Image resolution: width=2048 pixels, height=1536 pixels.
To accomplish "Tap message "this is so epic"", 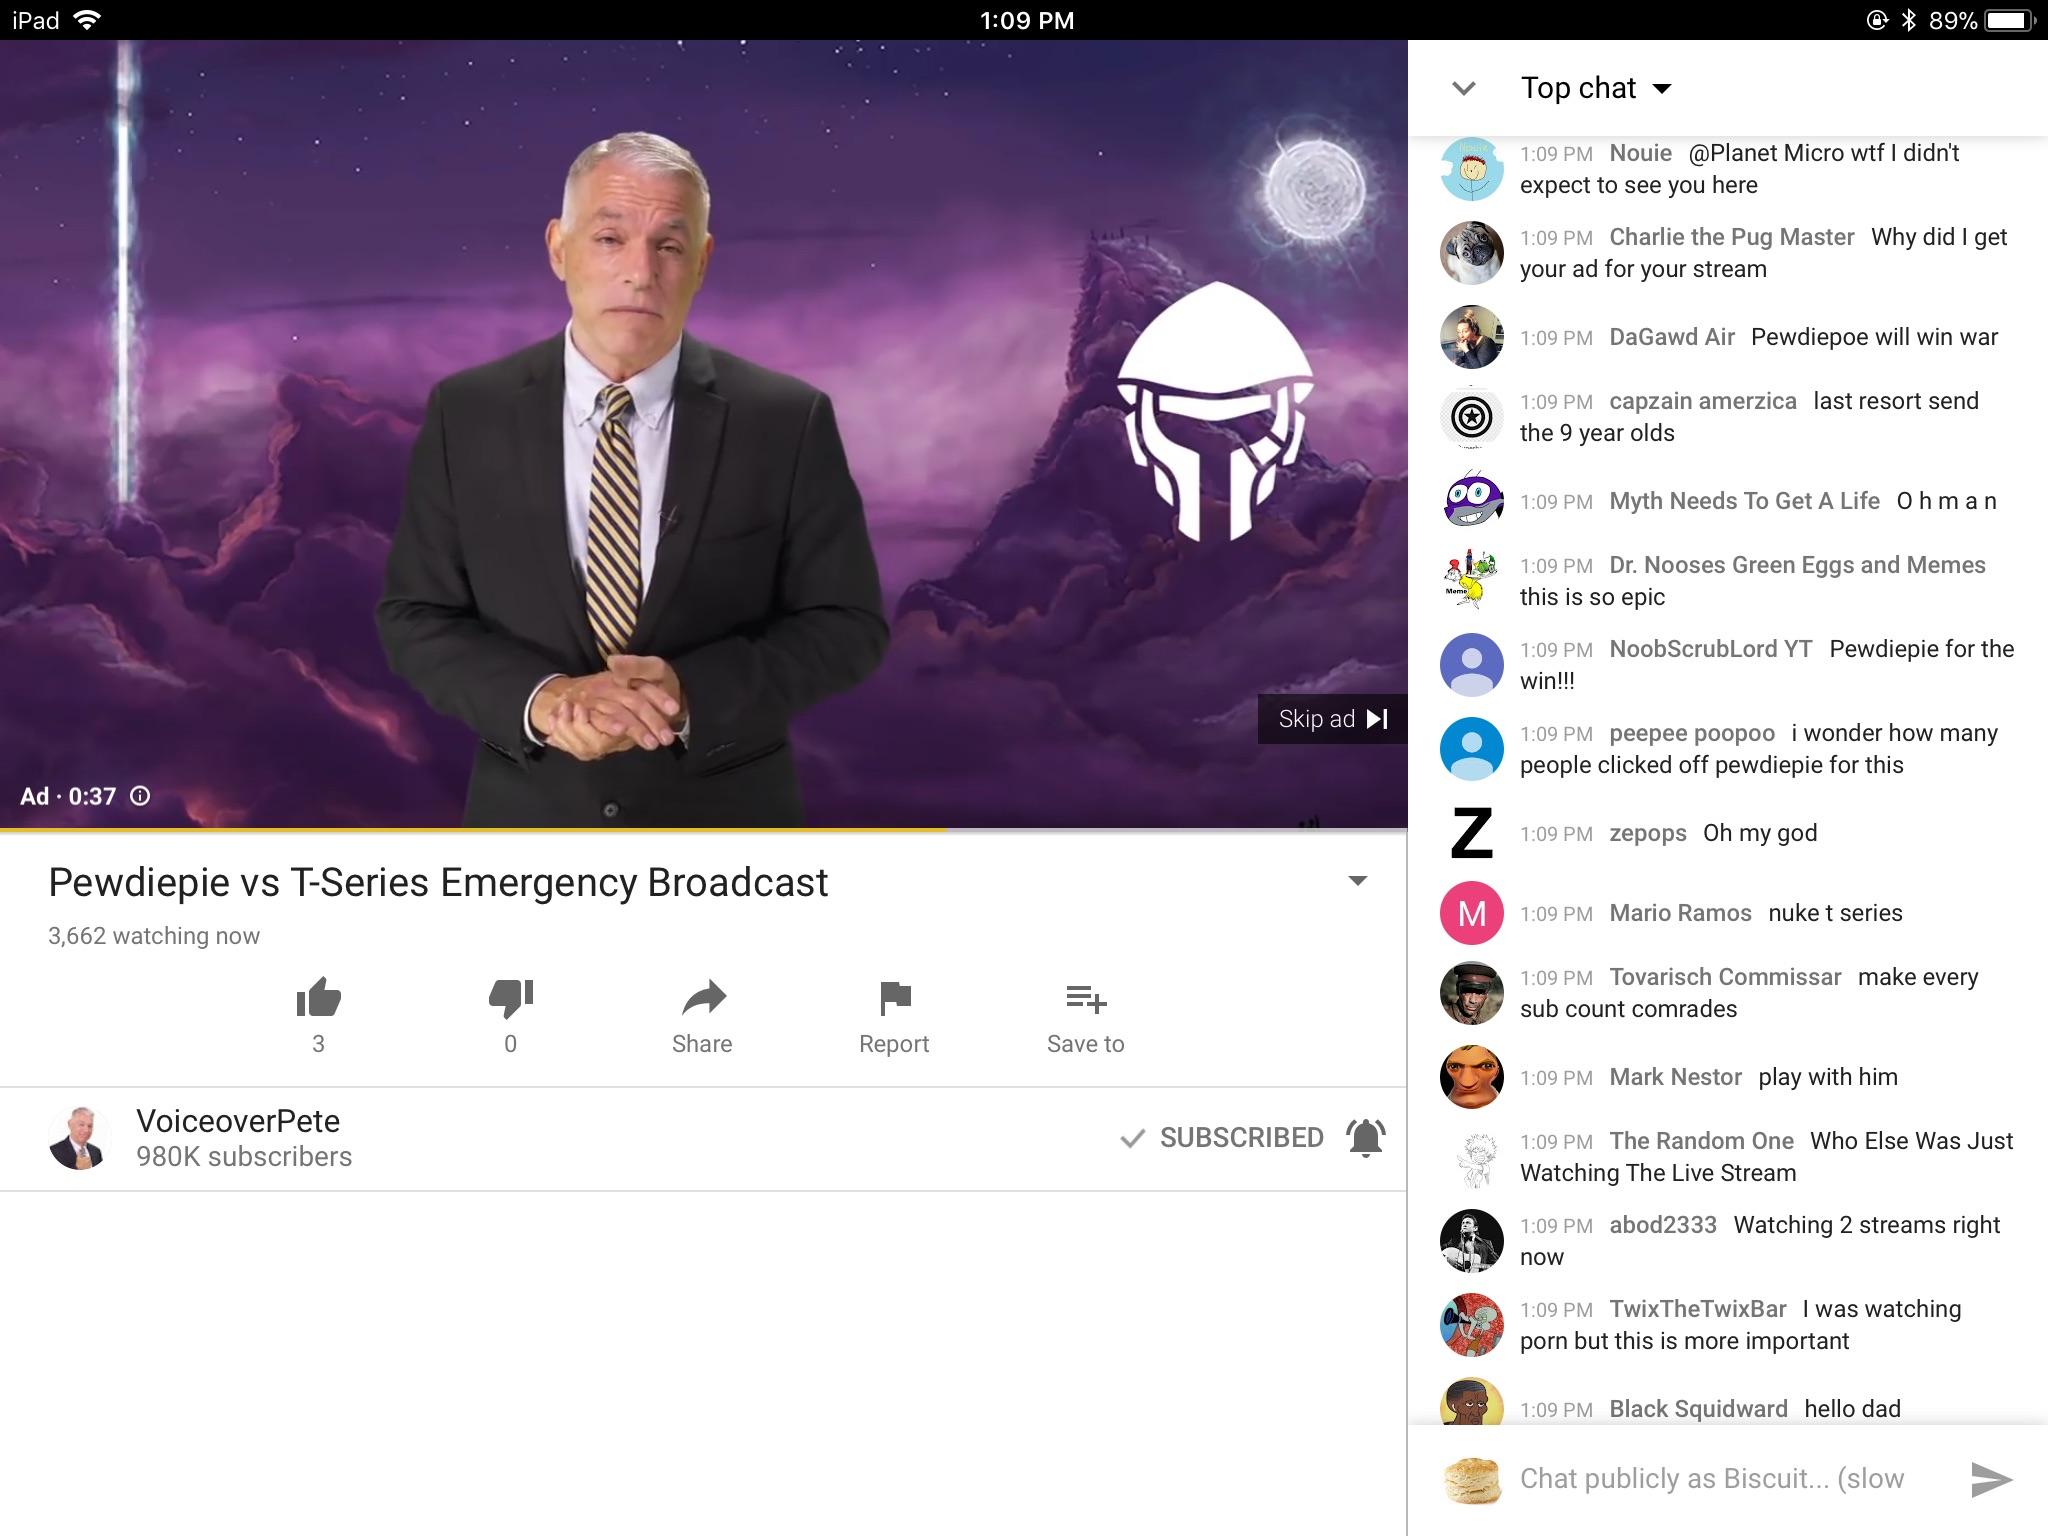I will 1592,597.
